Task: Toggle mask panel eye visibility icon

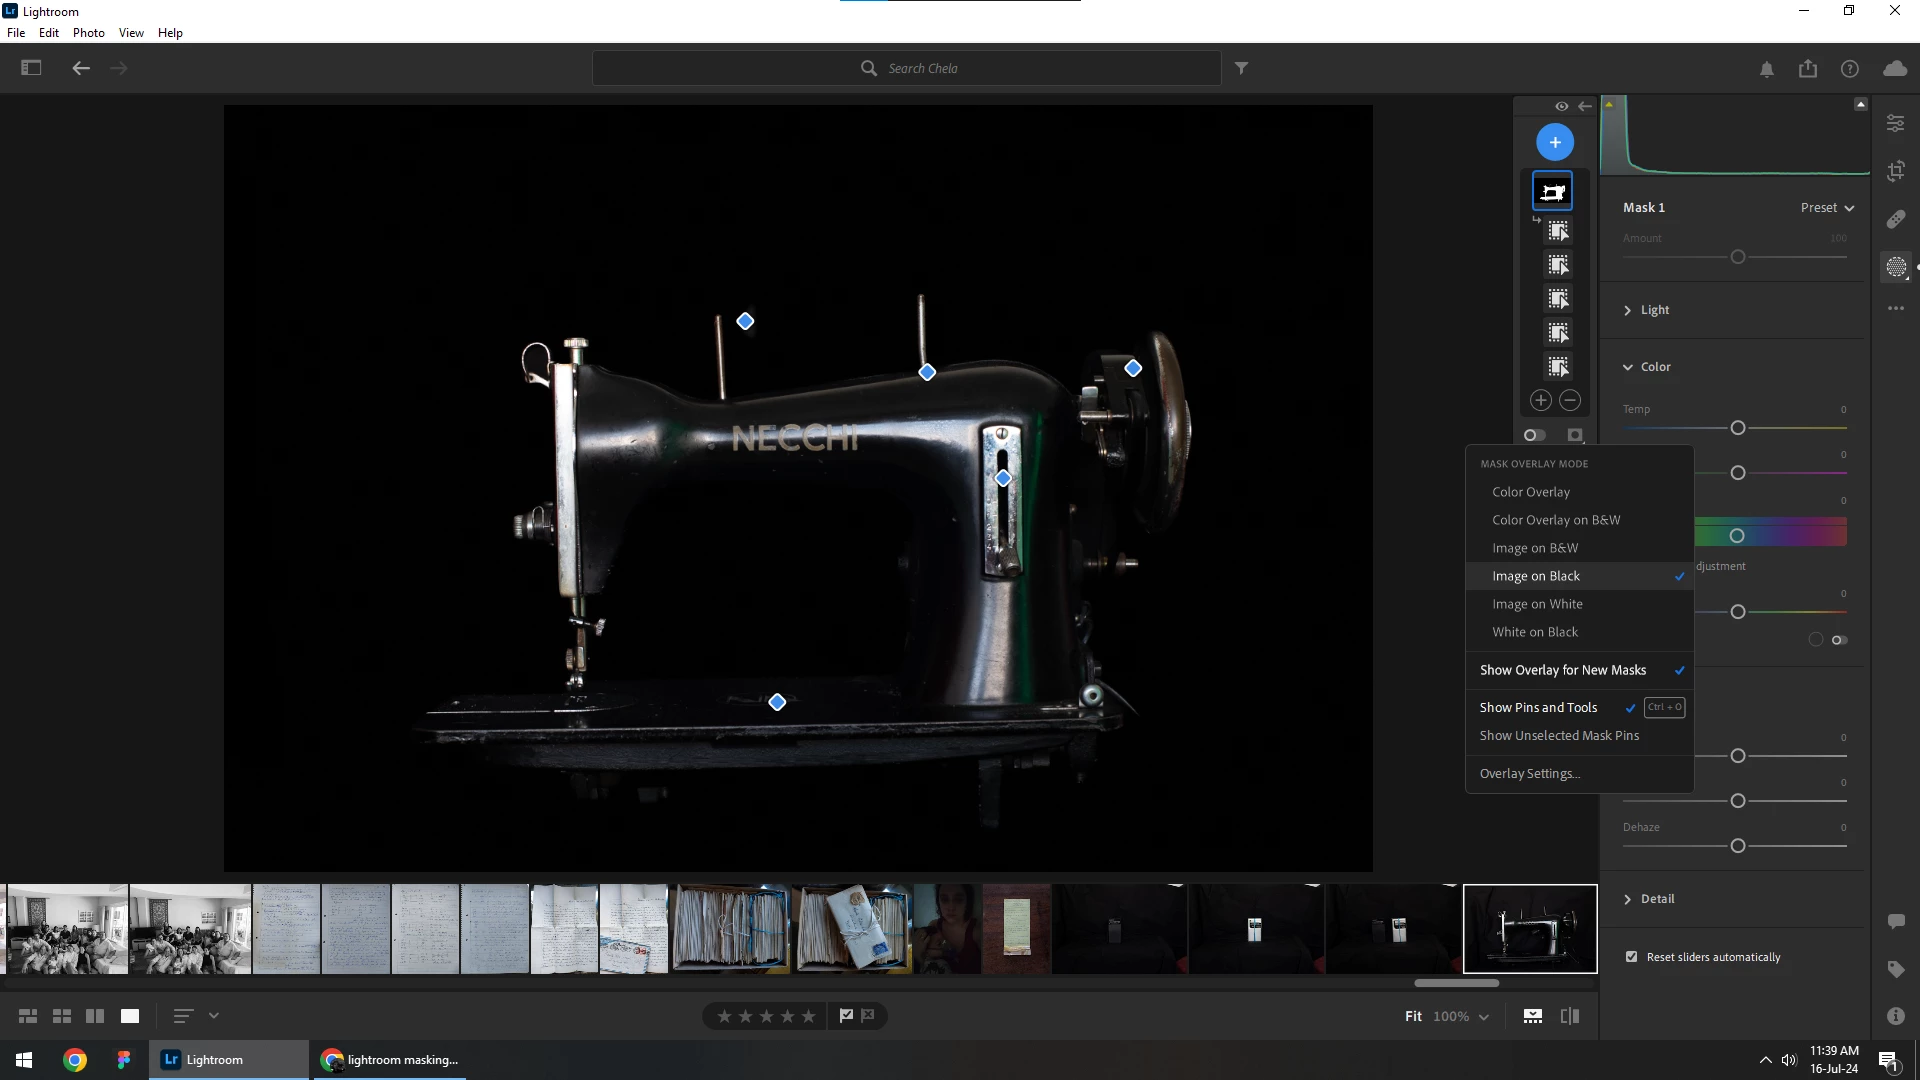Action: 1561,106
